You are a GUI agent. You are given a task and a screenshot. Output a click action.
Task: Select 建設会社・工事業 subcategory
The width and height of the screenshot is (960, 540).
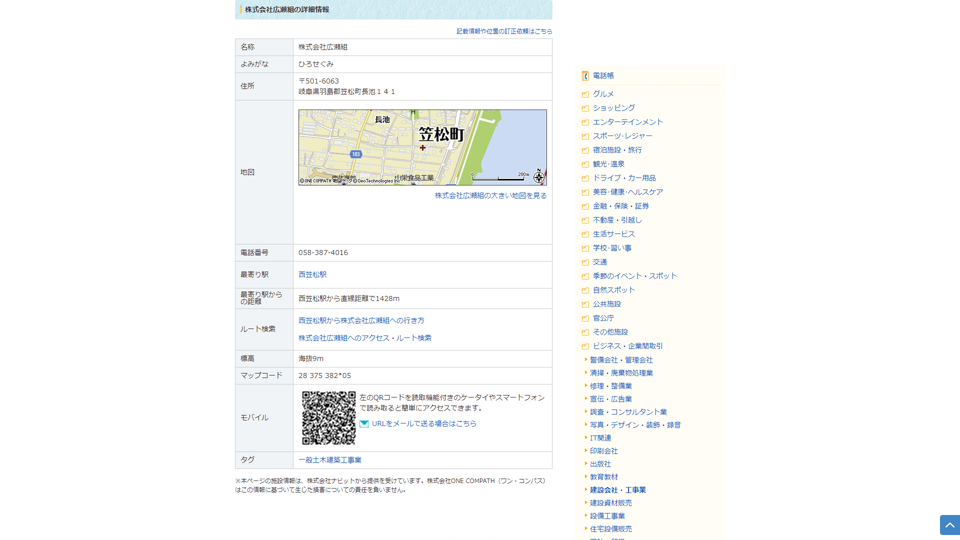pos(617,490)
